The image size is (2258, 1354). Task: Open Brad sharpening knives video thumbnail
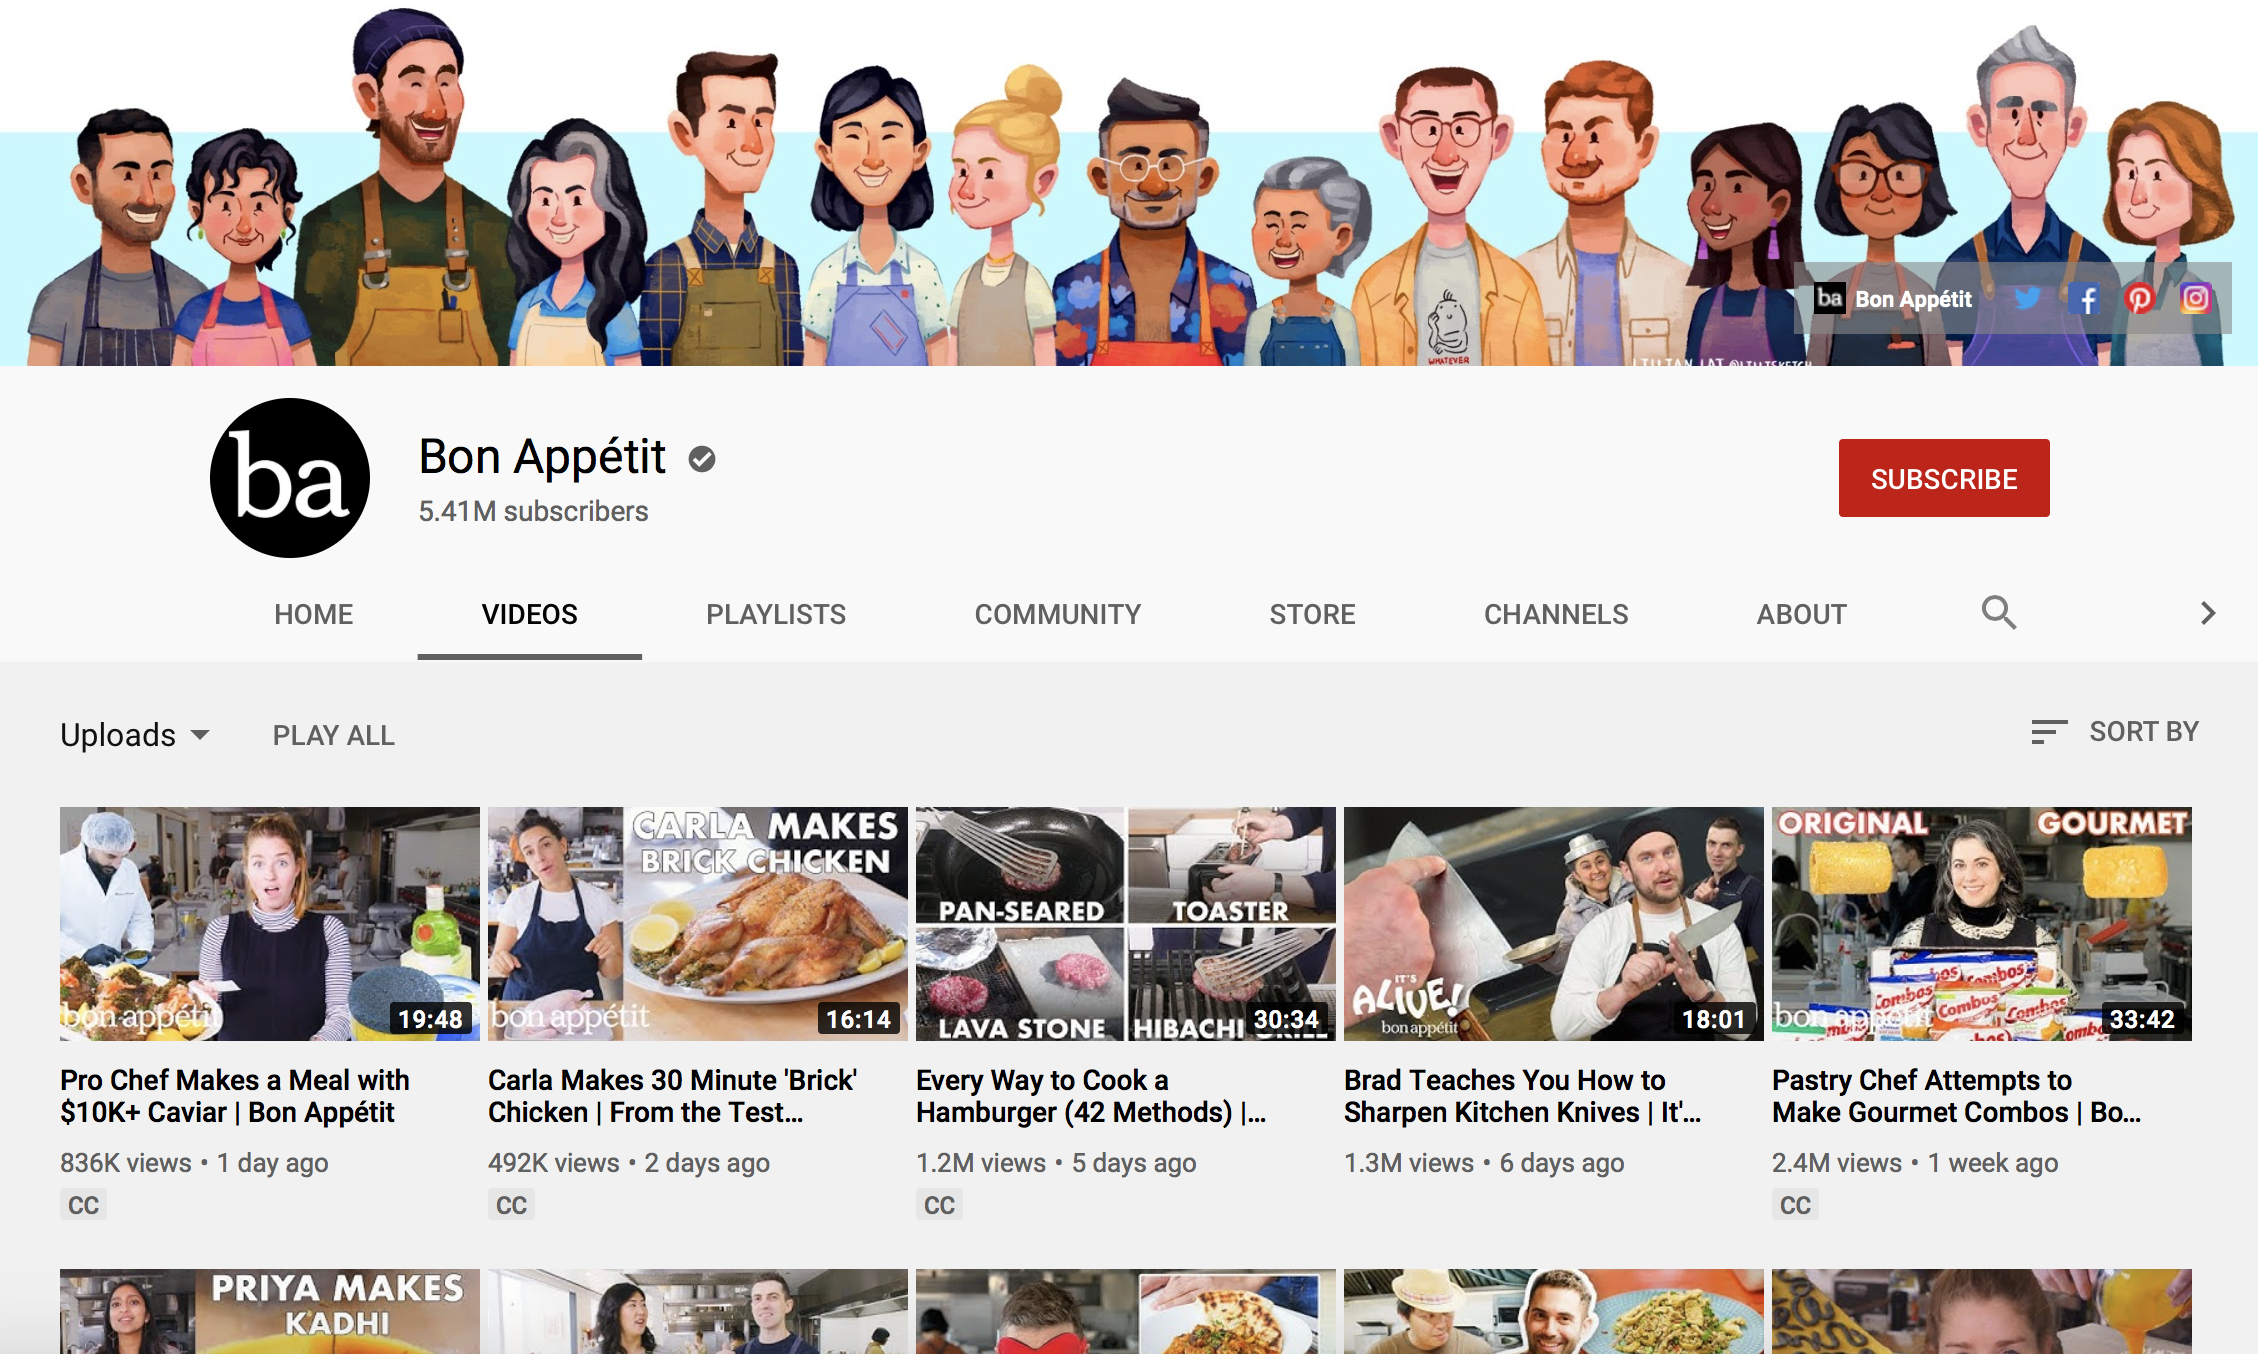click(x=1554, y=924)
